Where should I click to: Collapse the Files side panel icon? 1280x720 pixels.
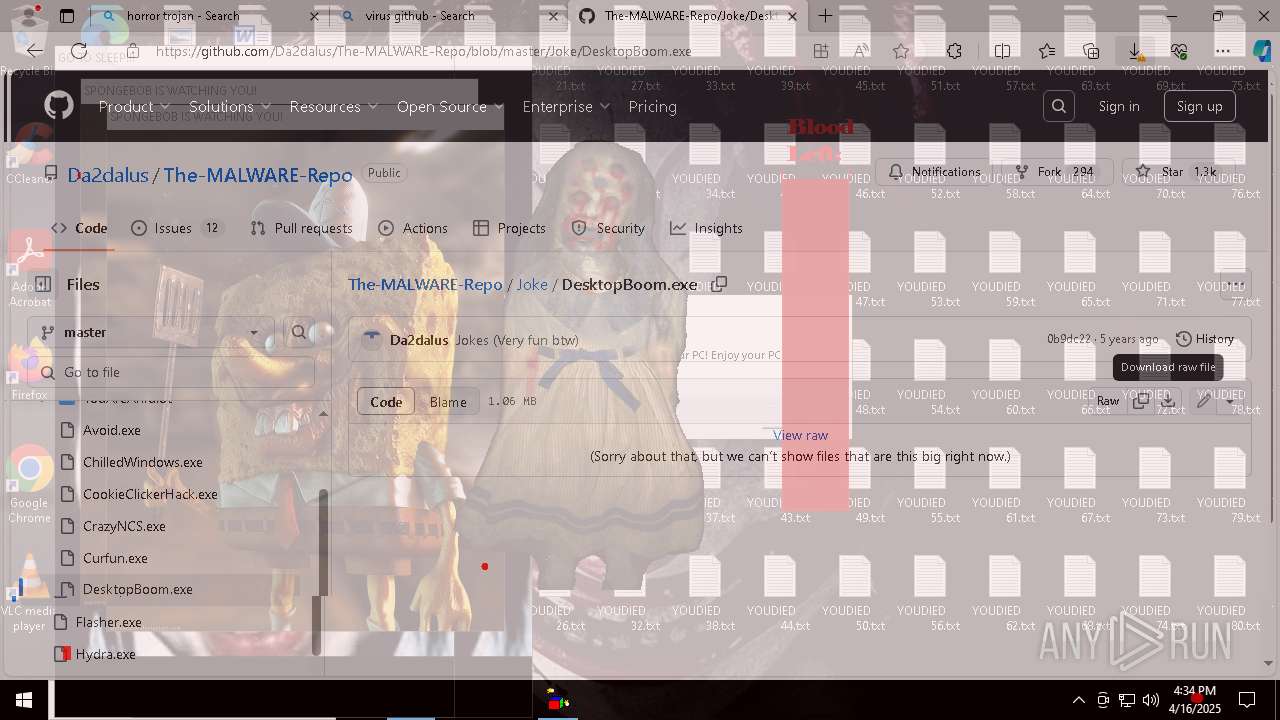coord(43,284)
